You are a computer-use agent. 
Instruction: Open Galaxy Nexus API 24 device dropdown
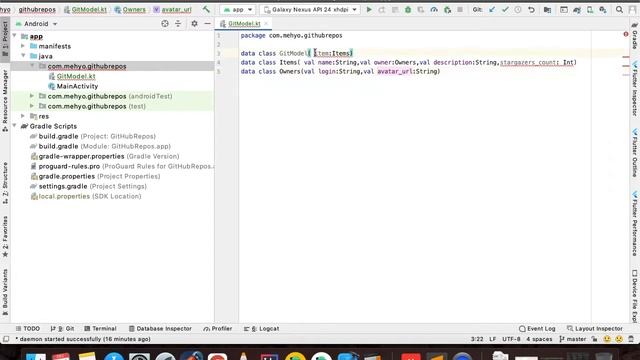pos(310,9)
